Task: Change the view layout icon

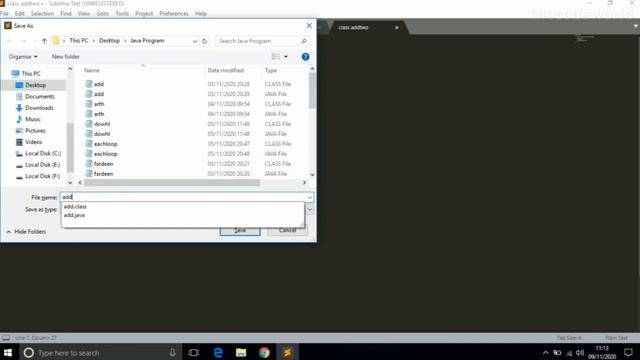Action: pos(276,57)
